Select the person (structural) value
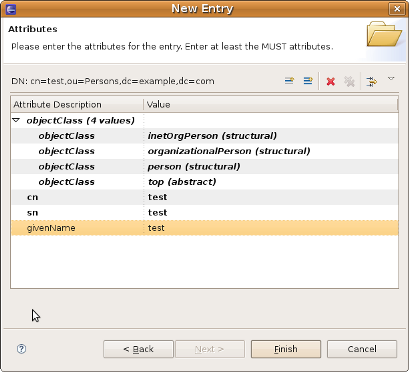Image resolution: width=409 pixels, height=372 pixels. [x=194, y=166]
